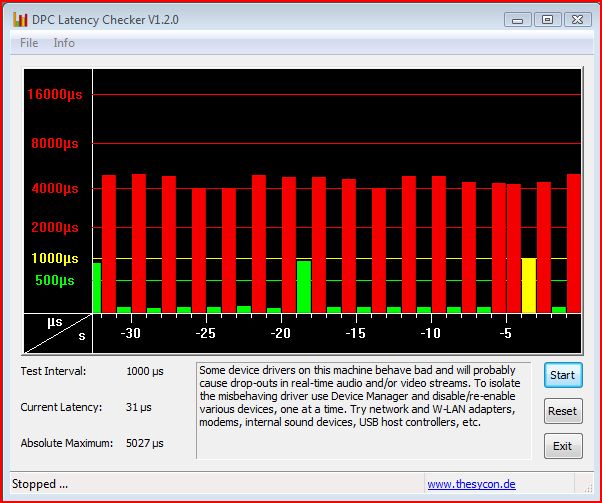The image size is (602, 503).
Task: Click the yellow latency bar in graph
Action: (x=529, y=285)
